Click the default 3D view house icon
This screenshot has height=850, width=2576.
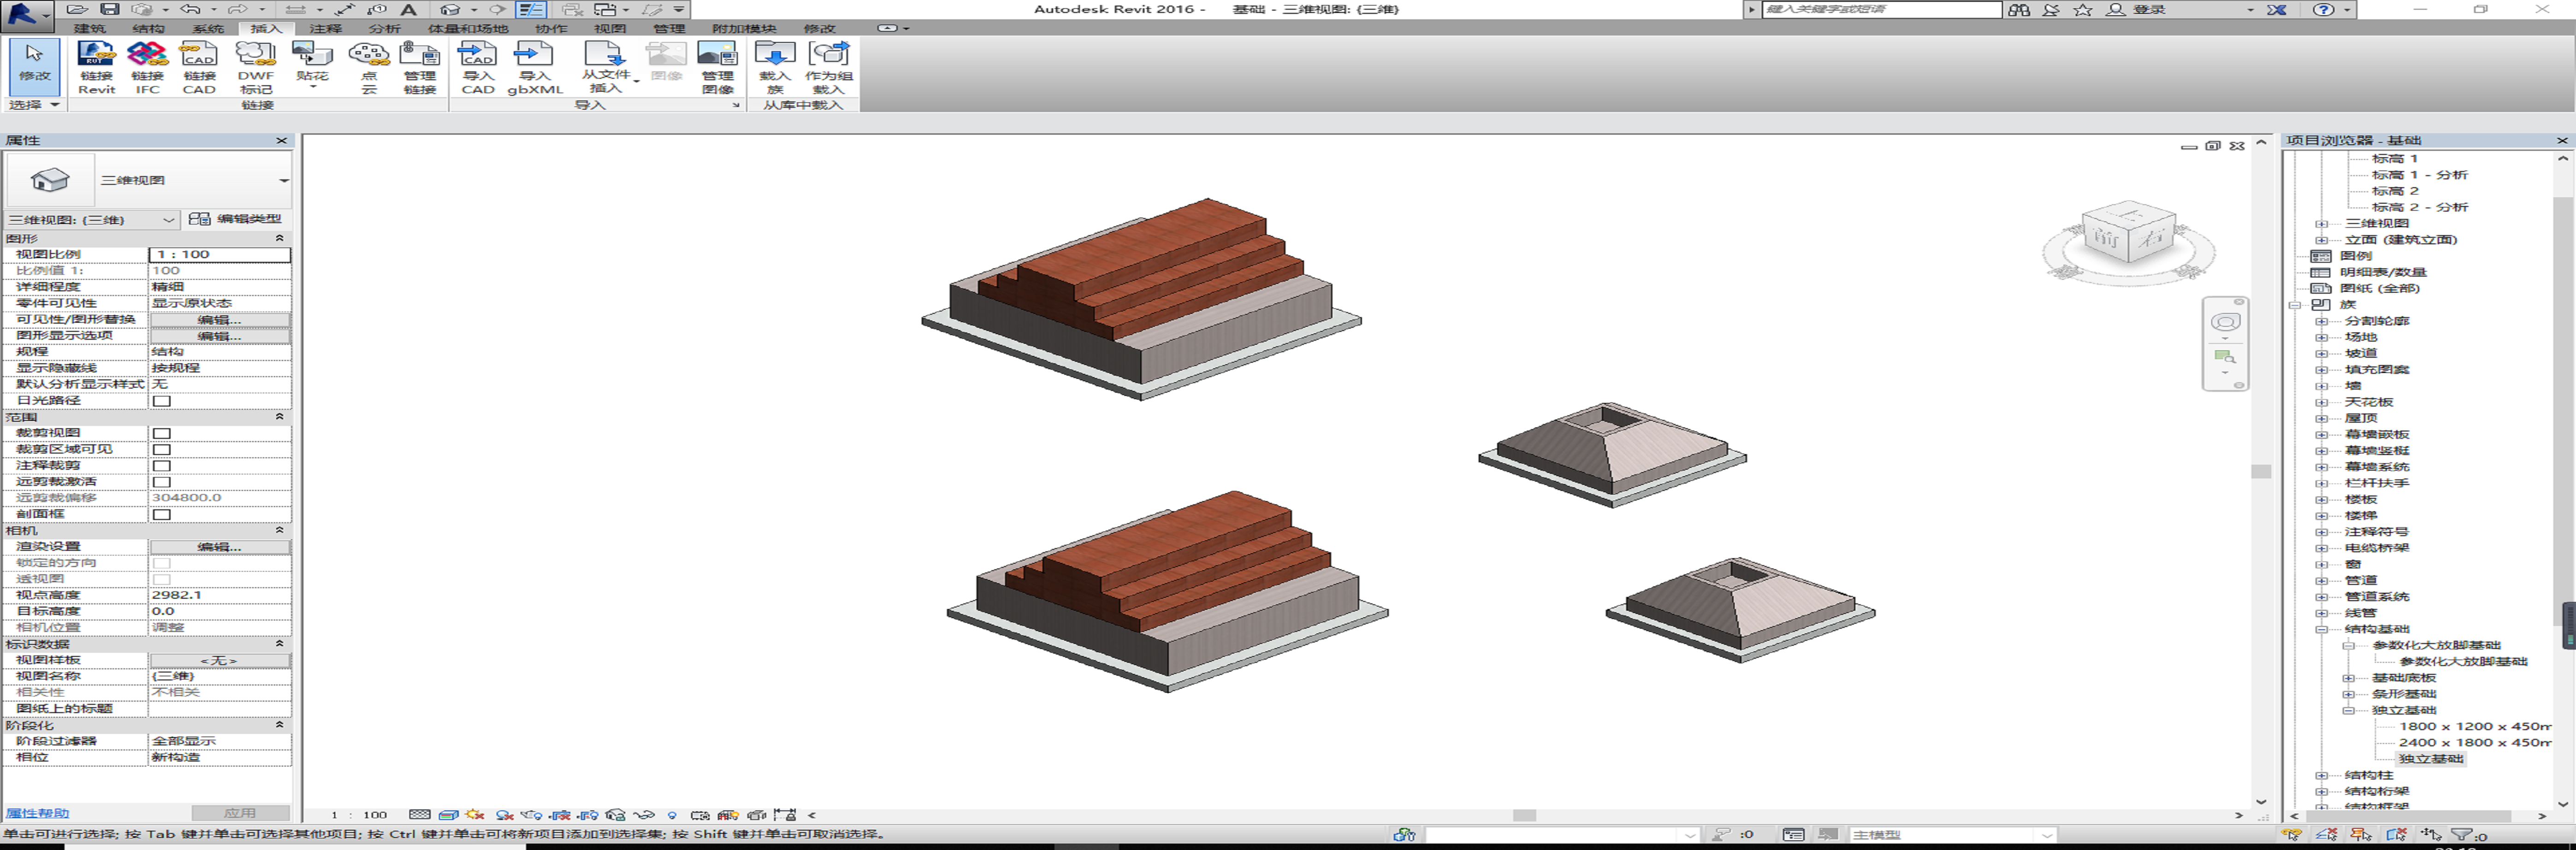coord(450,9)
